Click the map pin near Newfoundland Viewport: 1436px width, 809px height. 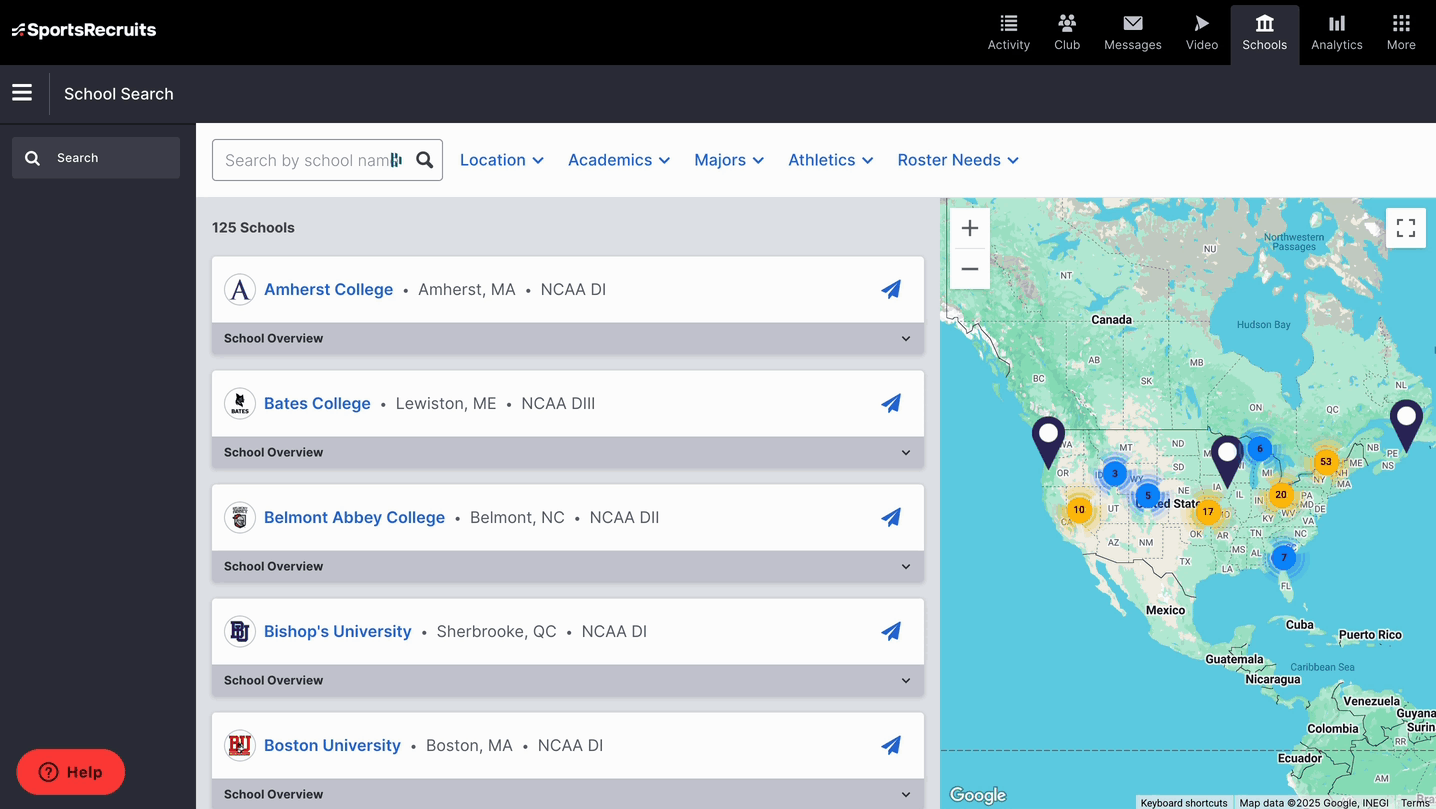(x=1406, y=424)
